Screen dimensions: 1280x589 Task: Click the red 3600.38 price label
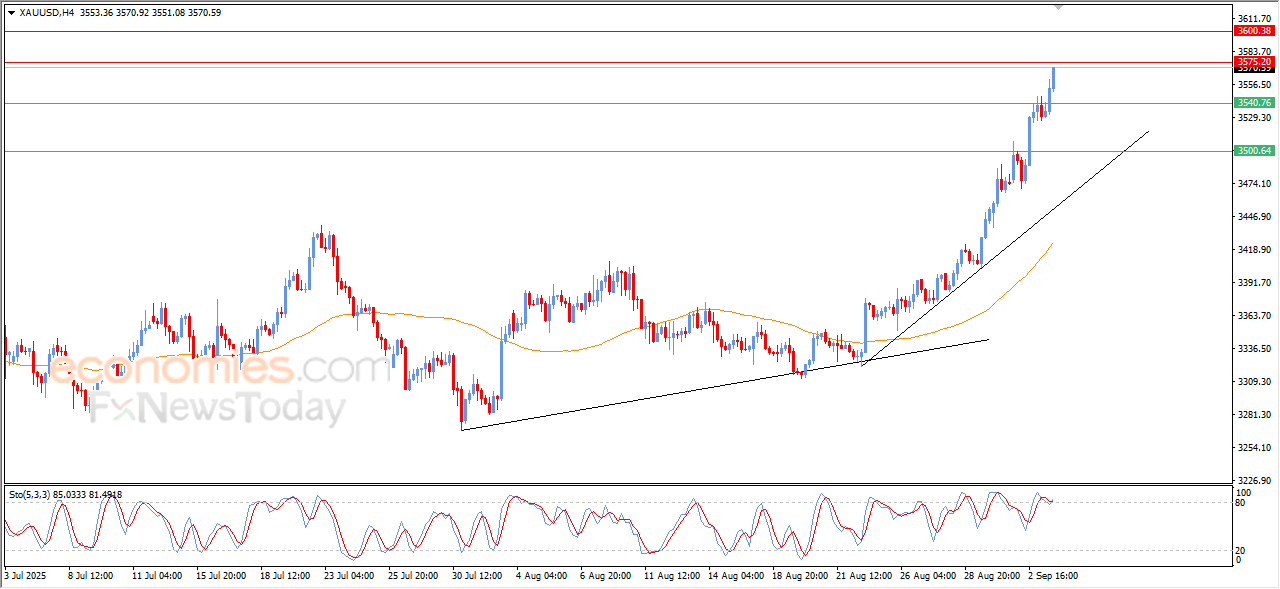point(1254,31)
